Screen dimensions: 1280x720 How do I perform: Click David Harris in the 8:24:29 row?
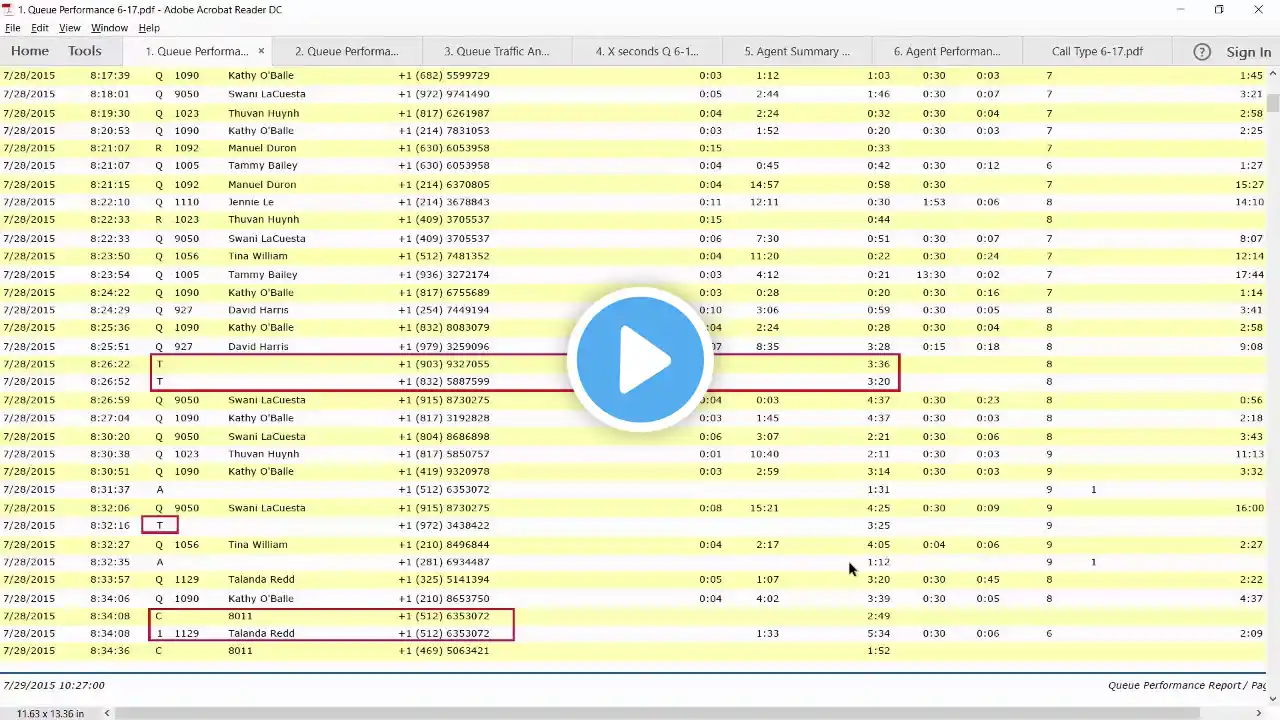tap(258, 310)
